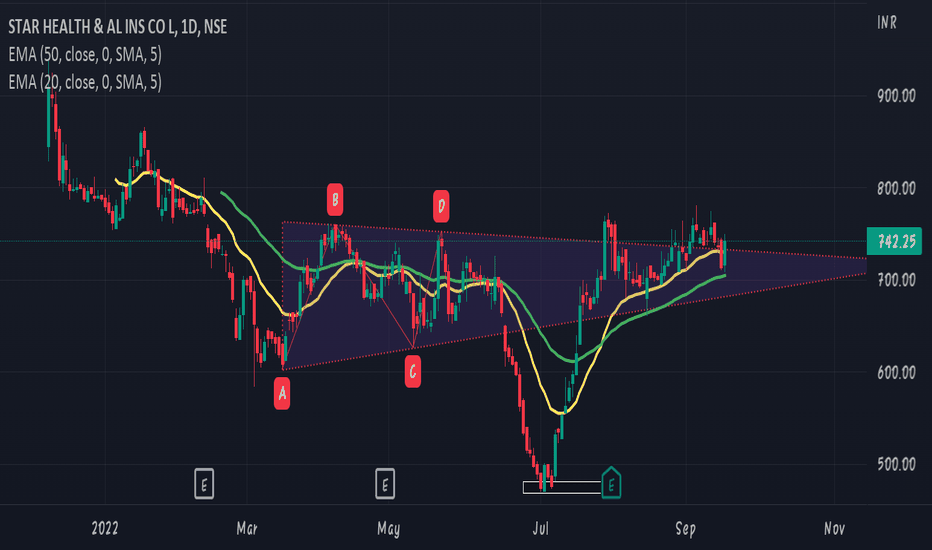
Task: Select the white rectangle drawing at July low
Action: [x=562, y=488]
